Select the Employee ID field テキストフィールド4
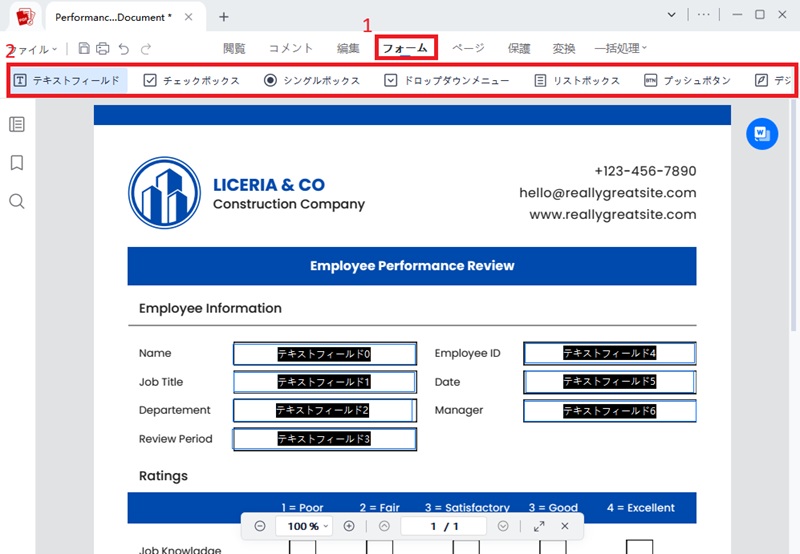 coord(610,353)
